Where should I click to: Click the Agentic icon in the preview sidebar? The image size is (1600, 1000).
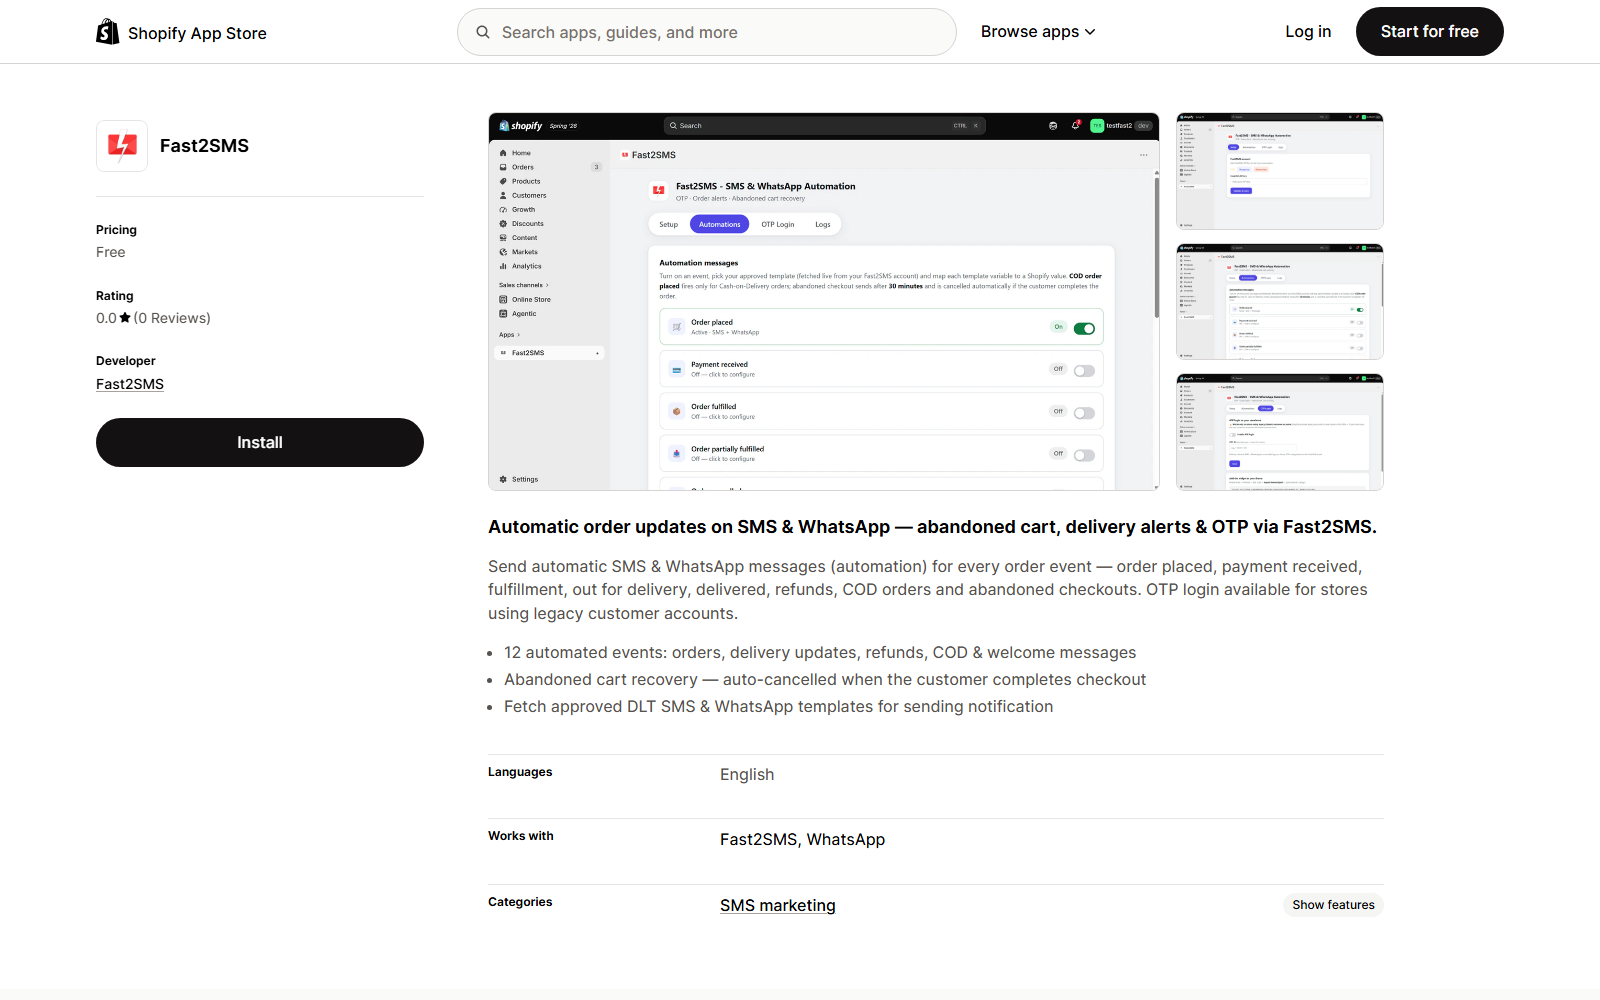click(x=503, y=313)
